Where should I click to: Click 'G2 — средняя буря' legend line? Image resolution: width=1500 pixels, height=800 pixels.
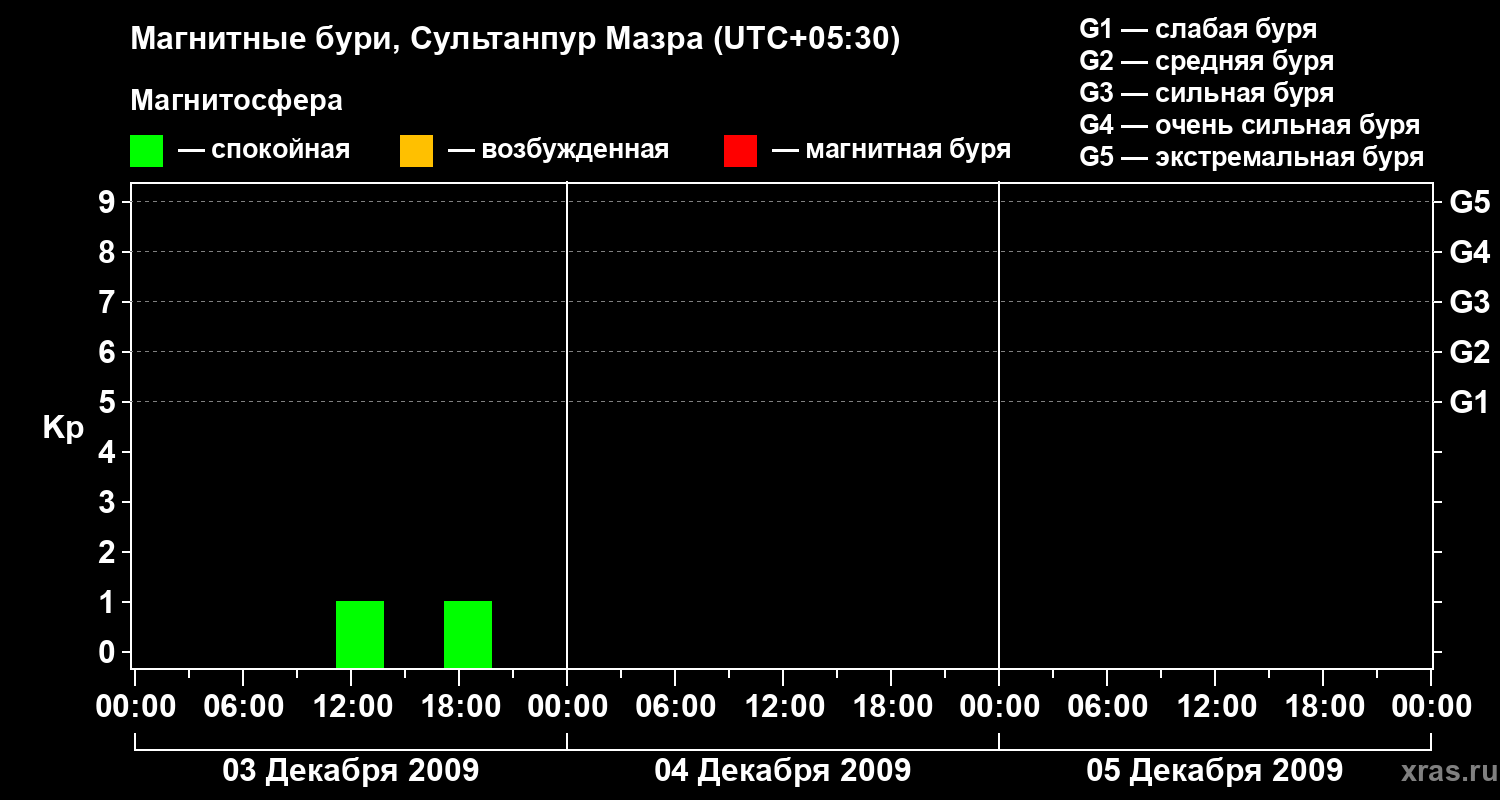tap(1206, 61)
